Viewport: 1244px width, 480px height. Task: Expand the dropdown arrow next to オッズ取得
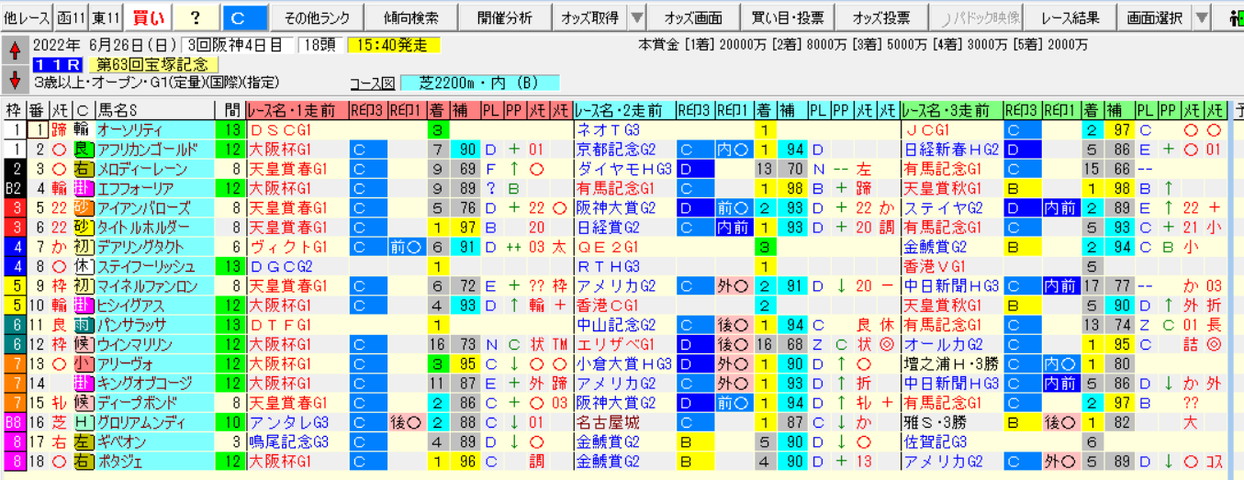point(638,17)
